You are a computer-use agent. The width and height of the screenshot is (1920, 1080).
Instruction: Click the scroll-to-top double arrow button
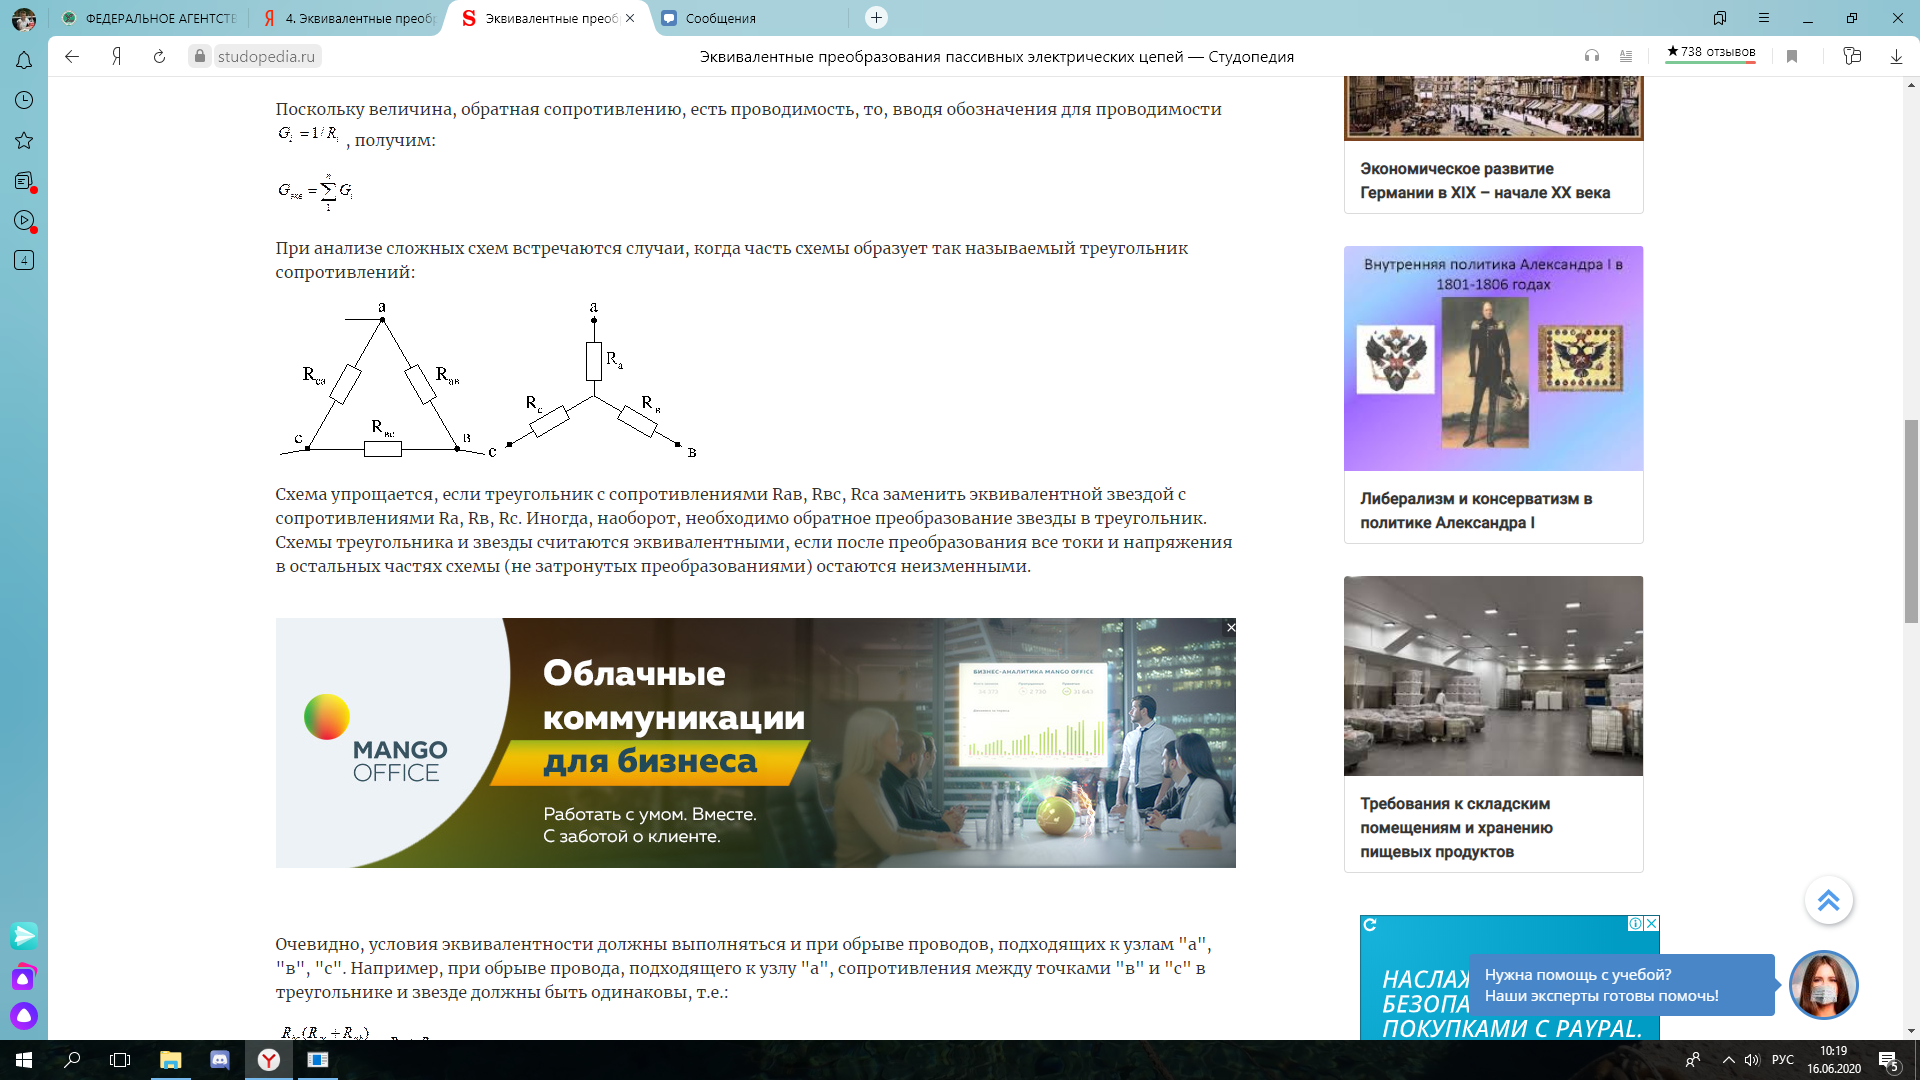pyautogui.click(x=1828, y=900)
